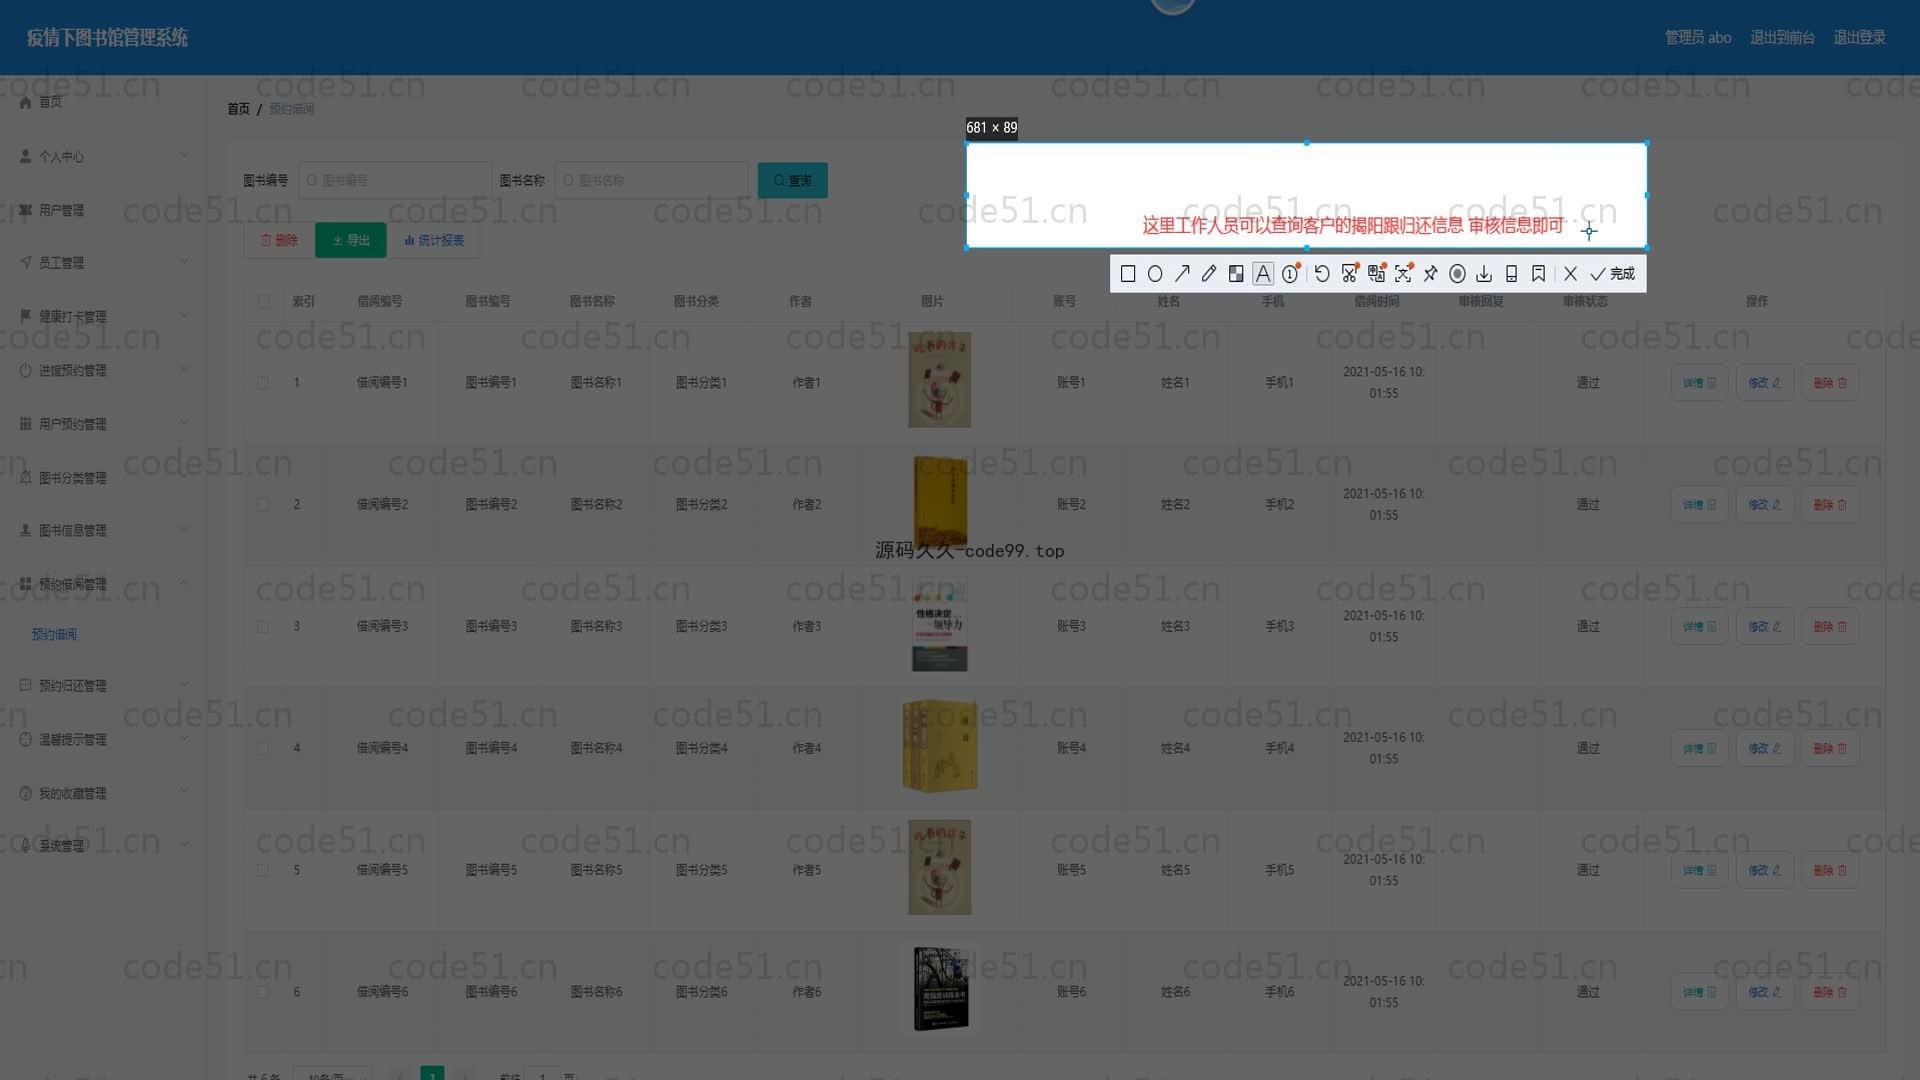This screenshot has height=1080, width=1920.
Task: Click the book cover thumbnail for 图书名称6
Action: point(941,989)
